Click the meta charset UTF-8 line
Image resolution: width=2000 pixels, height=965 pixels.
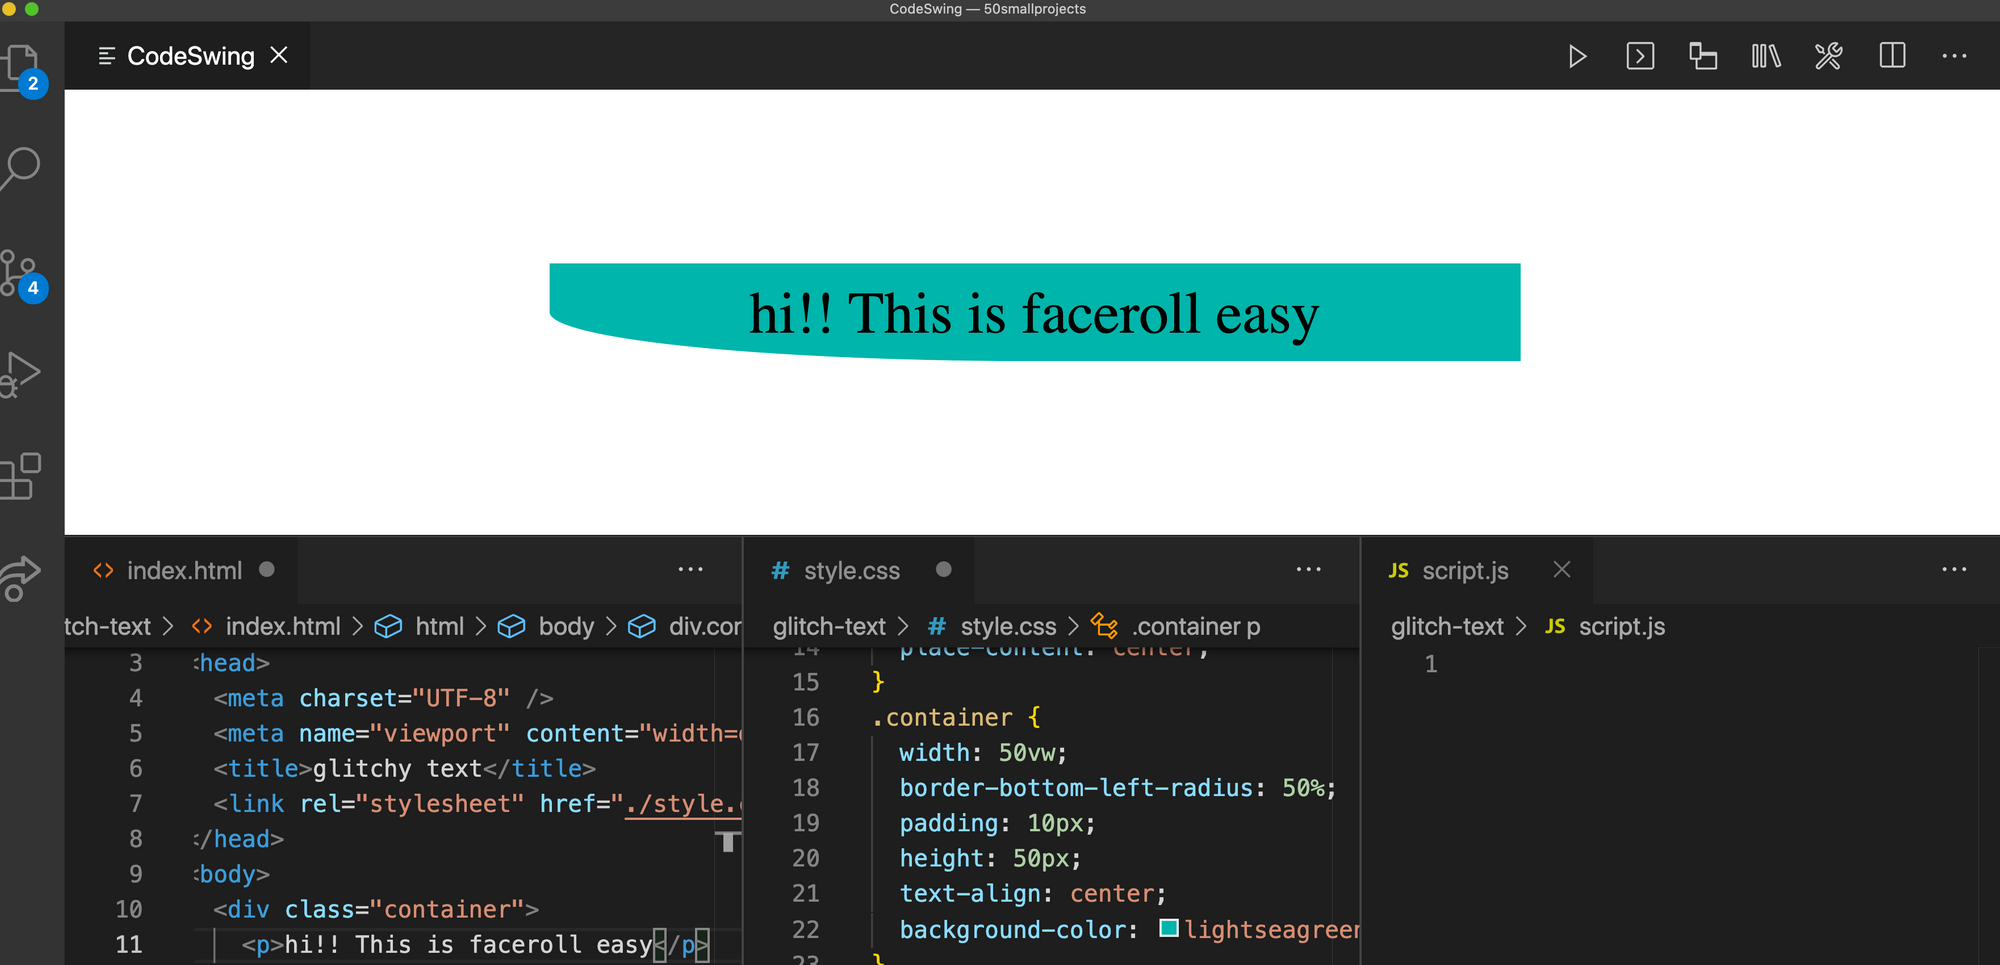click(x=383, y=698)
